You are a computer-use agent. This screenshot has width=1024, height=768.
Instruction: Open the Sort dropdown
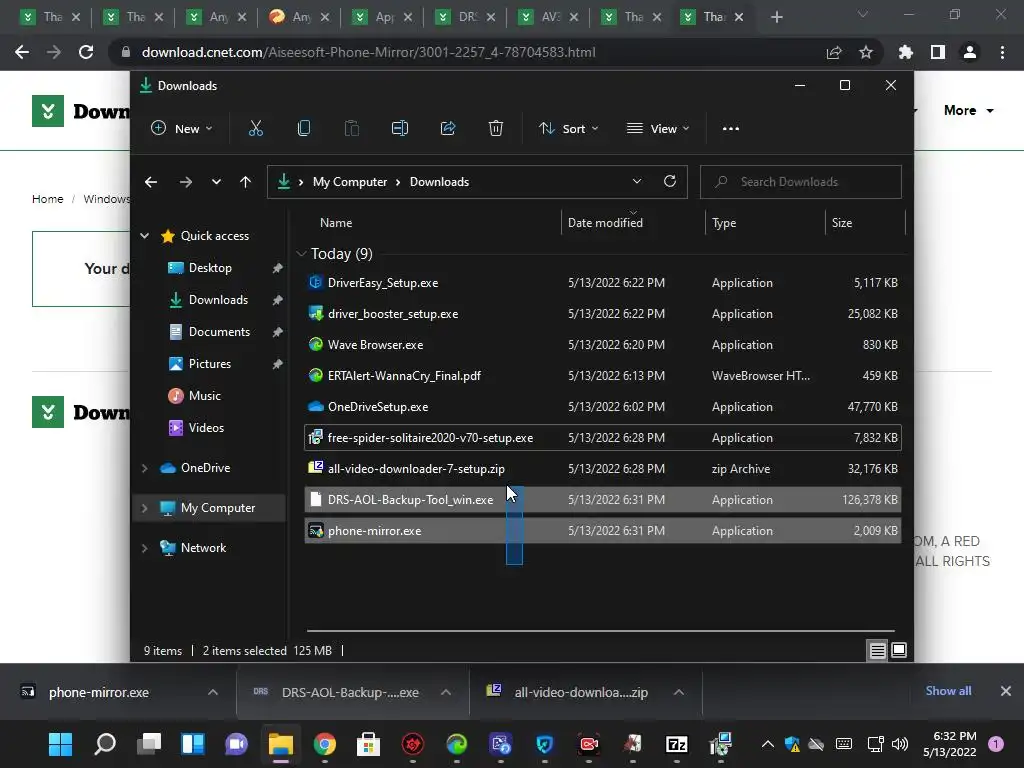569,129
